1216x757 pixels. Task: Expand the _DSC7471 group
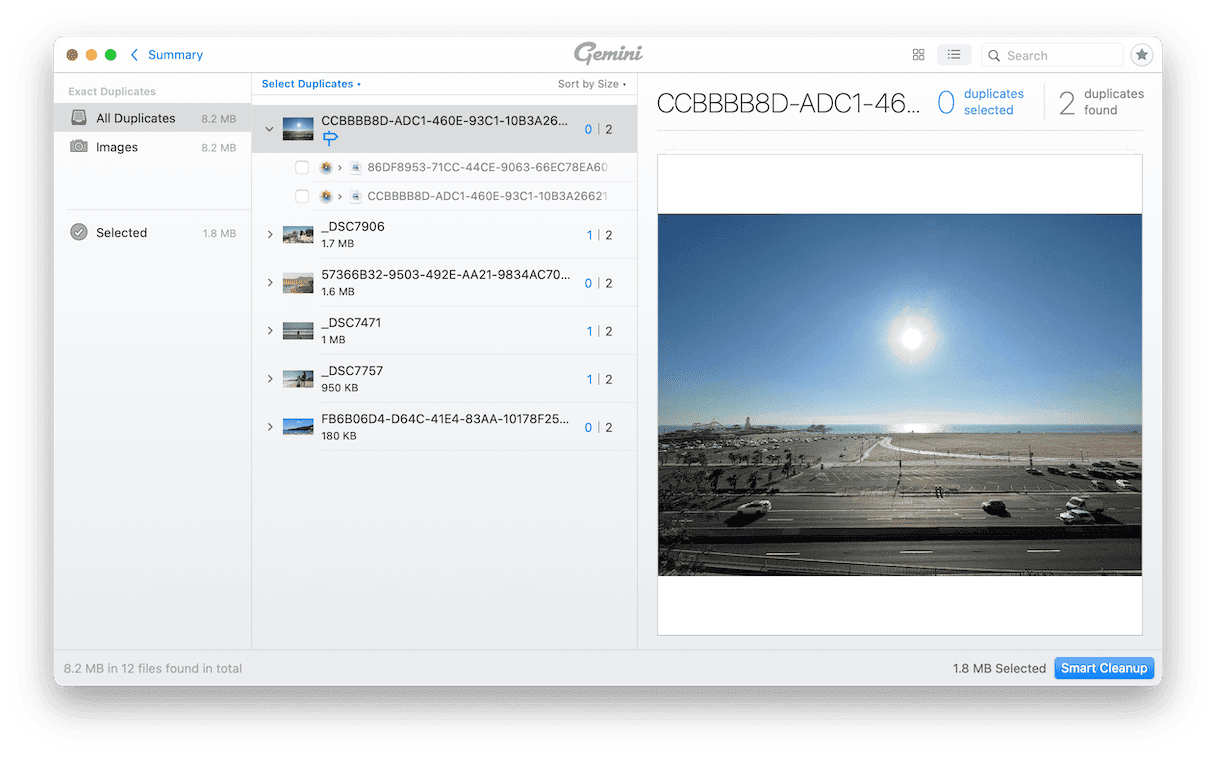coord(270,331)
